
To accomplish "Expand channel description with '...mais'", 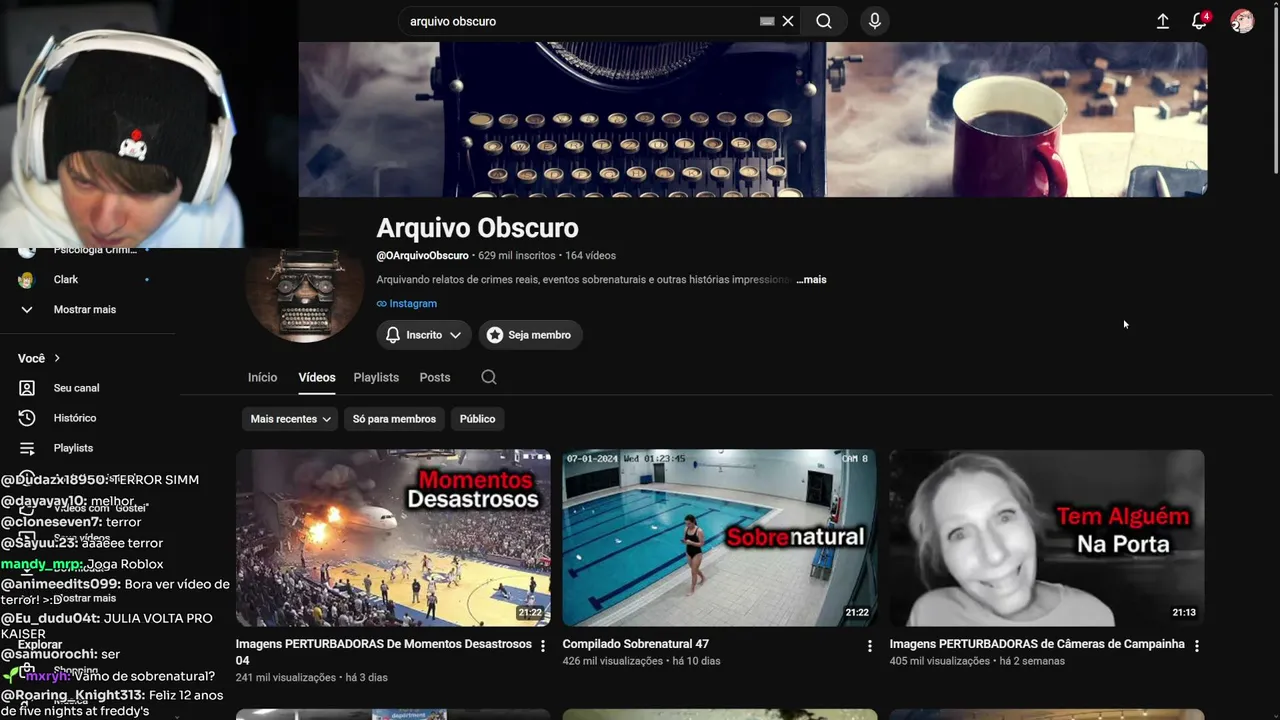I will [x=812, y=280].
